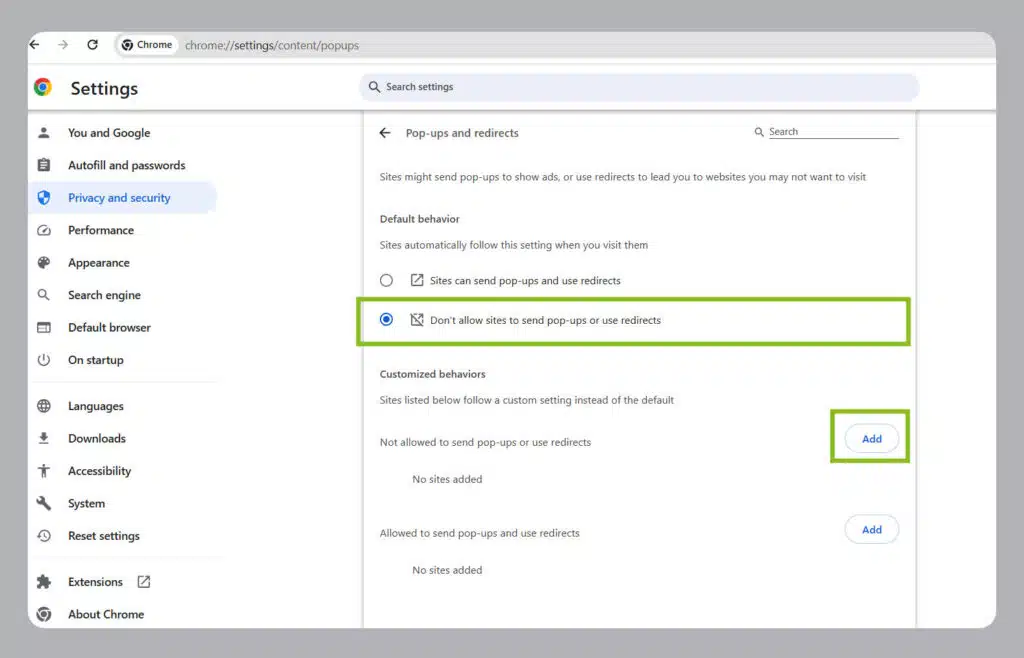
Task: Open Extensions page link
Action: [95, 582]
